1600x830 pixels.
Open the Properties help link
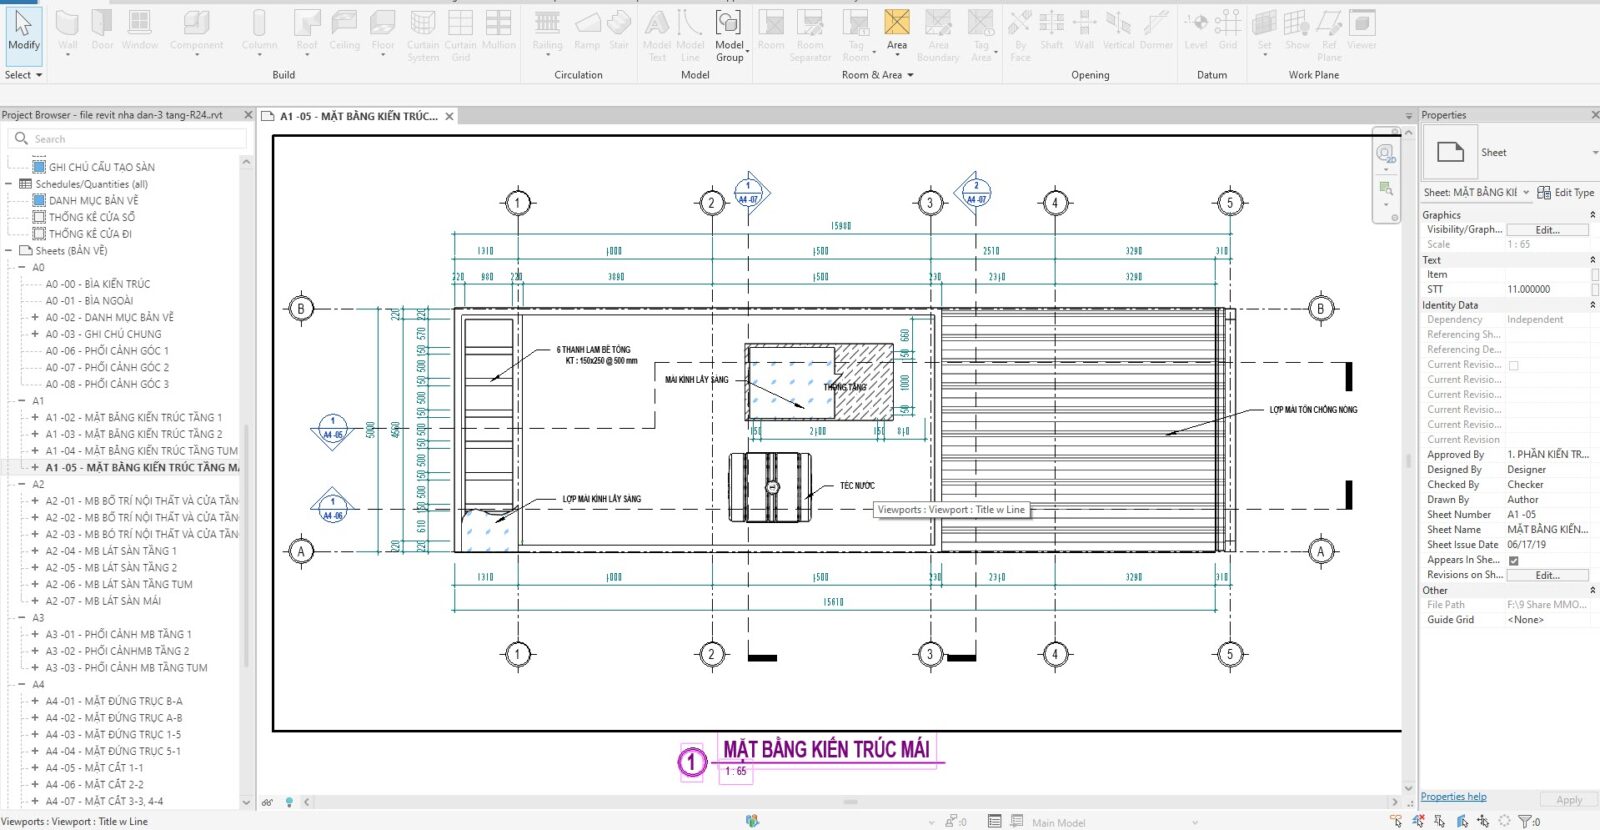(1453, 797)
